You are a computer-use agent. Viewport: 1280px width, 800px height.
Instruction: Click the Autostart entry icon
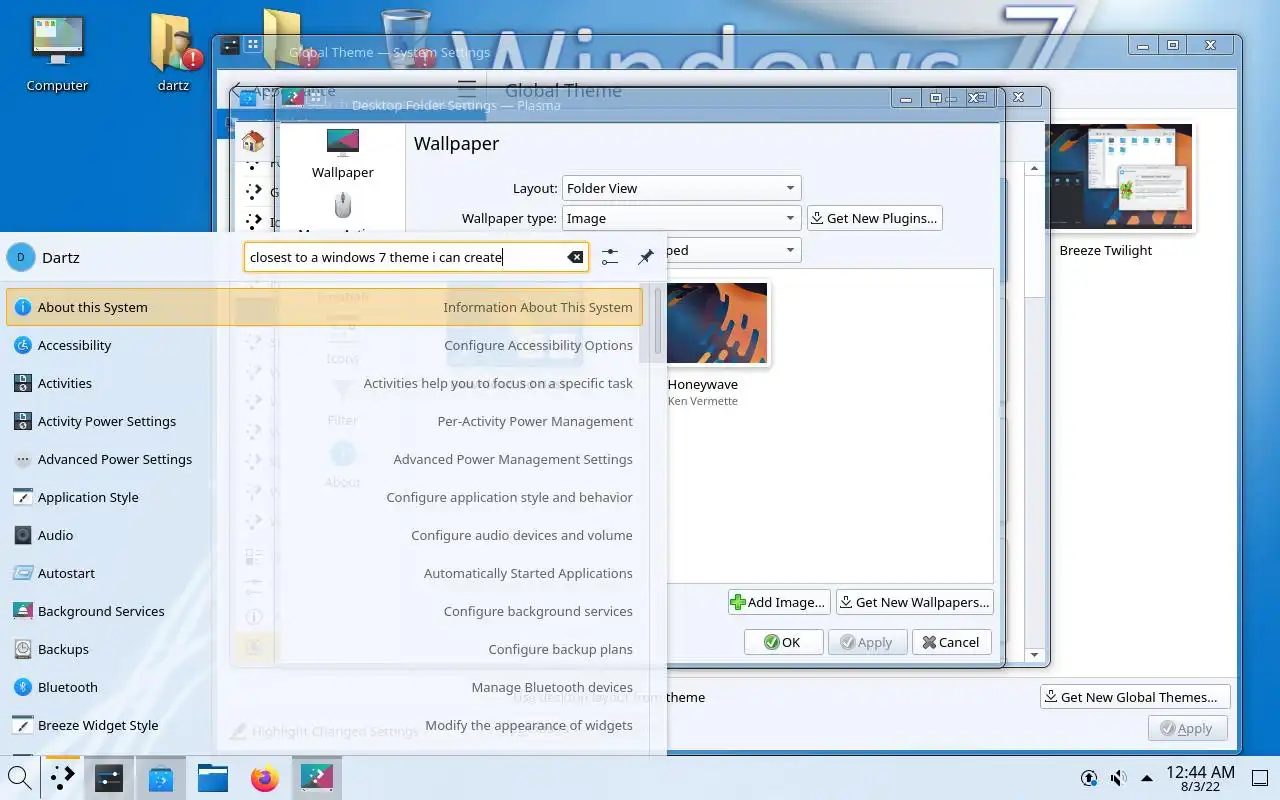pyautogui.click(x=22, y=573)
